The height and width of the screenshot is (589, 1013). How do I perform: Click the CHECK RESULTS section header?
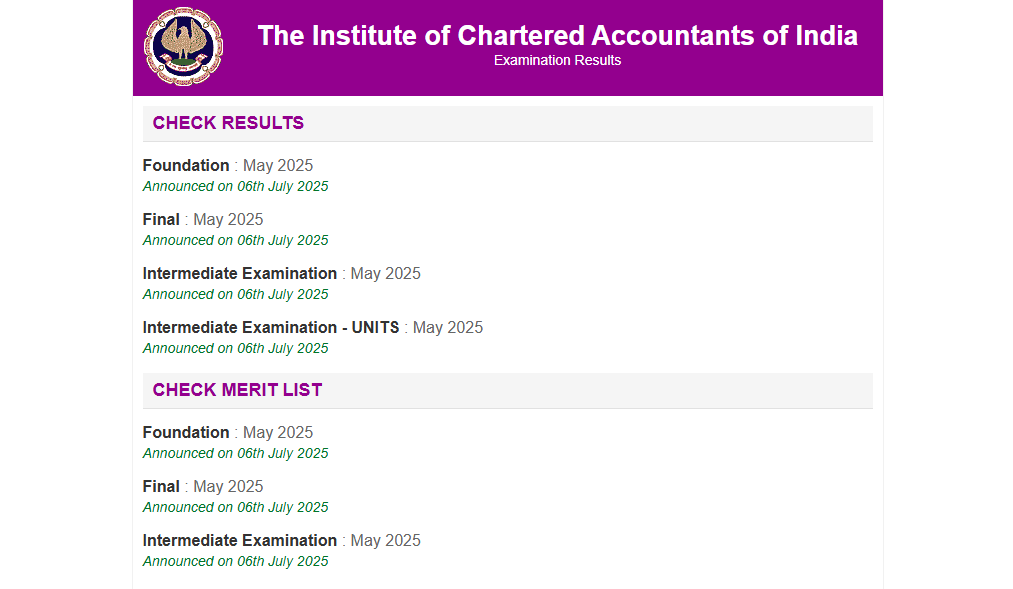click(x=227, y=123)
